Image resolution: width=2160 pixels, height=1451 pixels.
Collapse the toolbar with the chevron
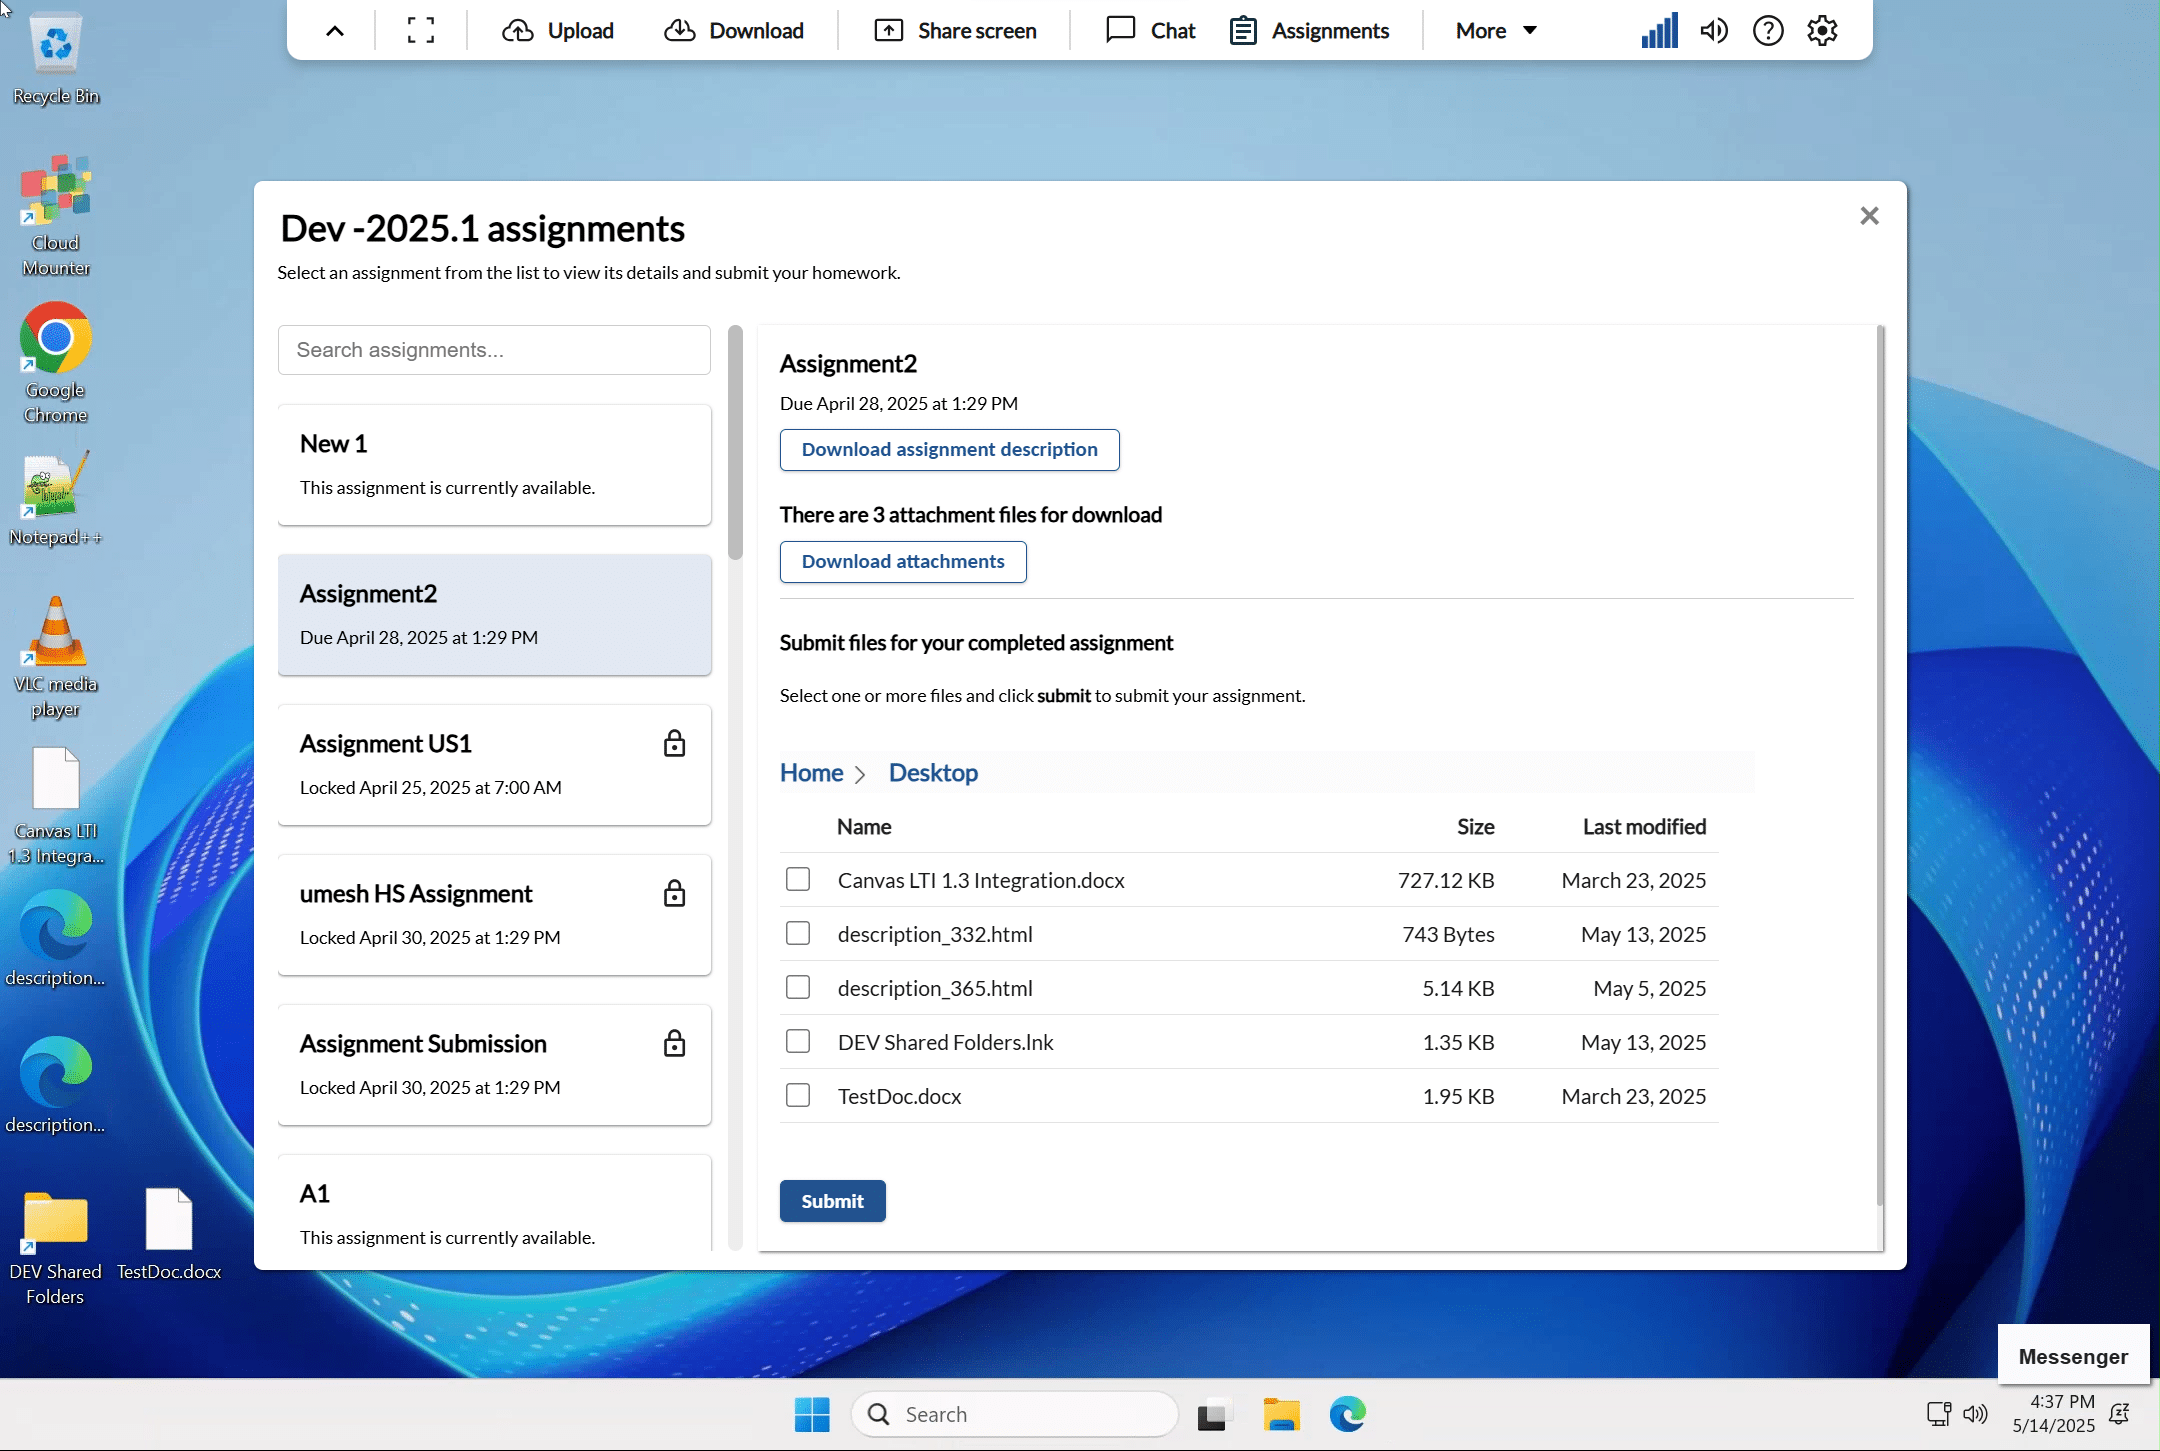click(333, 30)
